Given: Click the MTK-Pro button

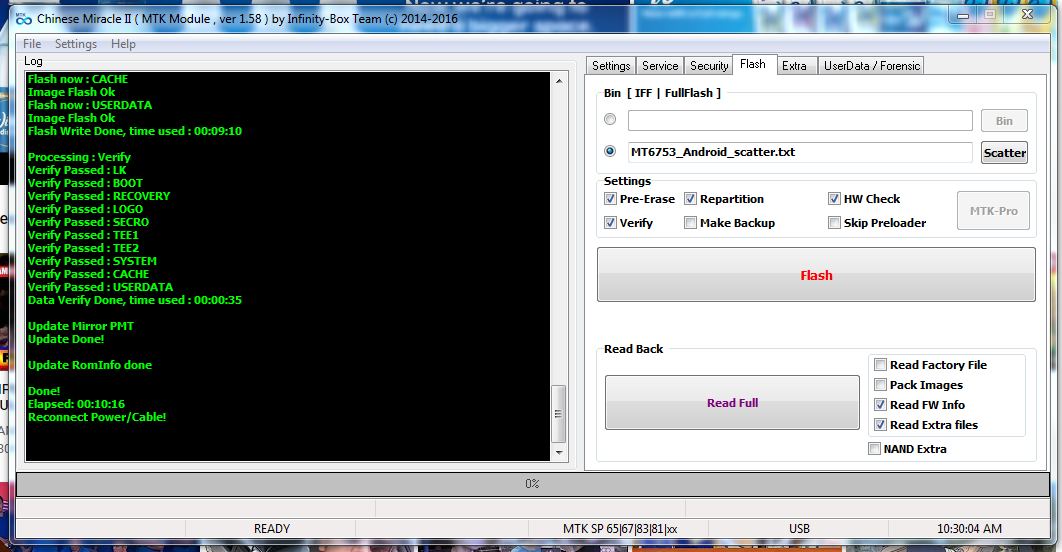Looking at the screenshot, I should (x=993, y=211).
